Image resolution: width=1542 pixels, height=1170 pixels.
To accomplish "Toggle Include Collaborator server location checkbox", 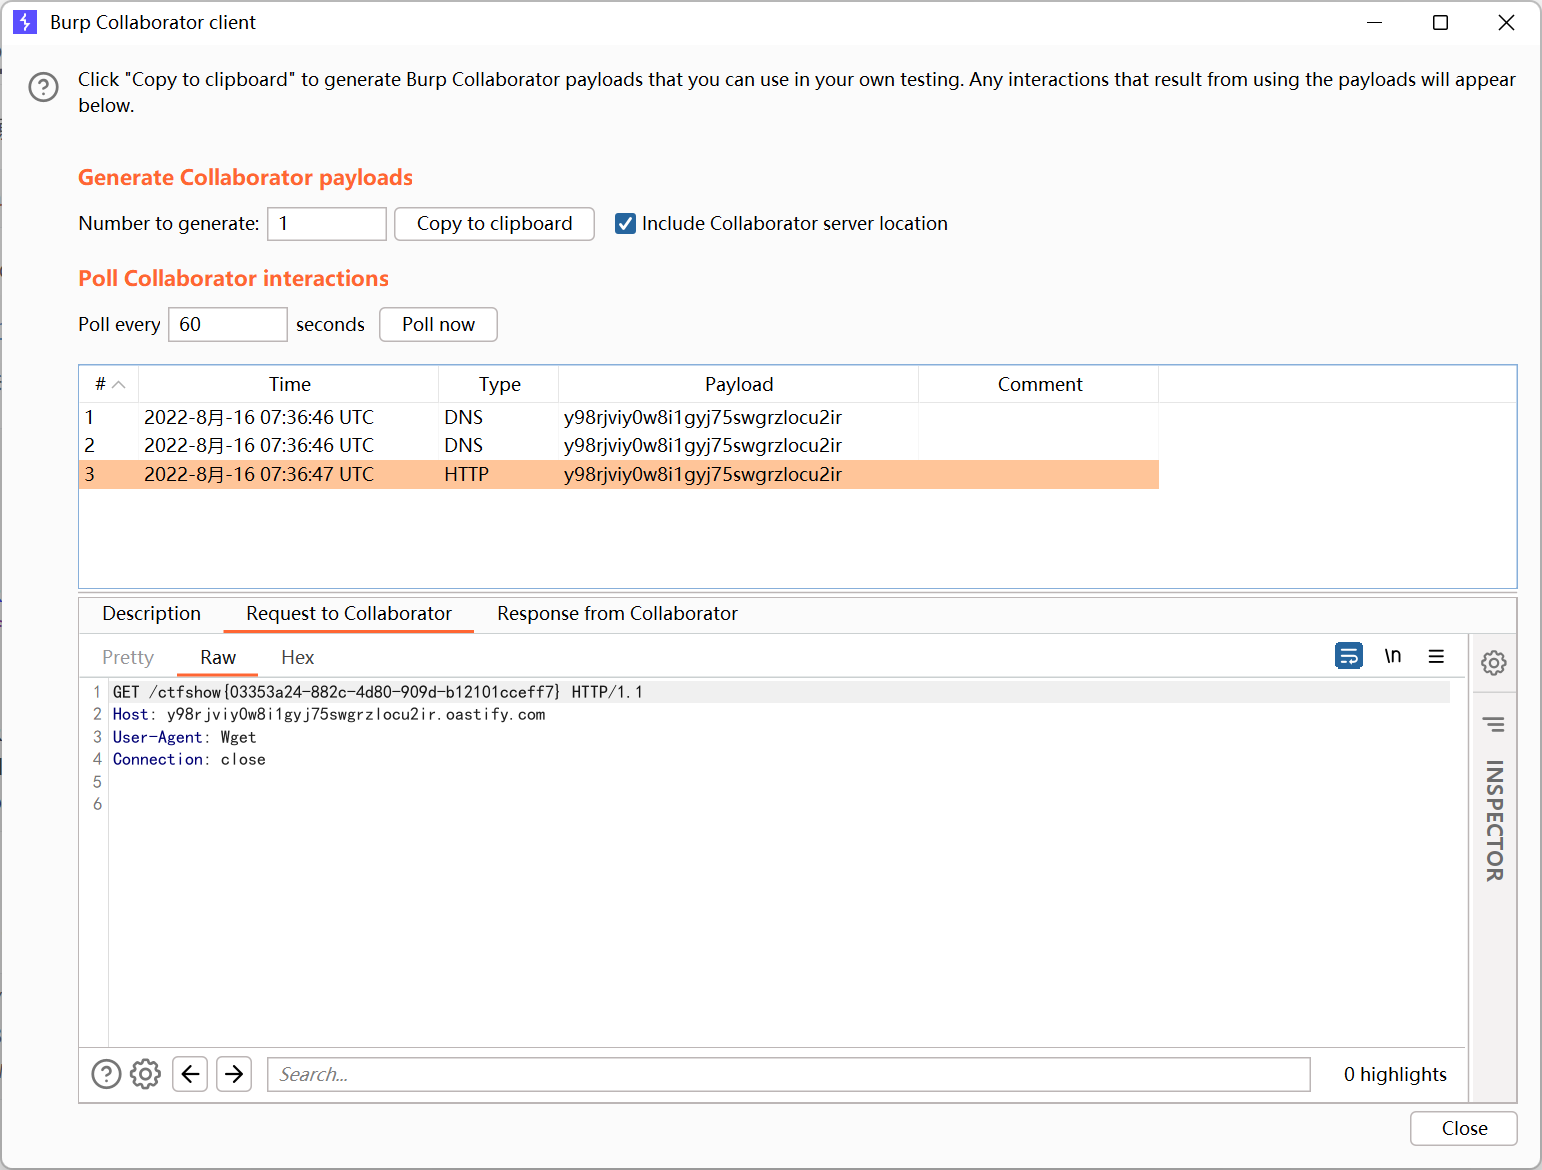I will (x=625, y=224).
